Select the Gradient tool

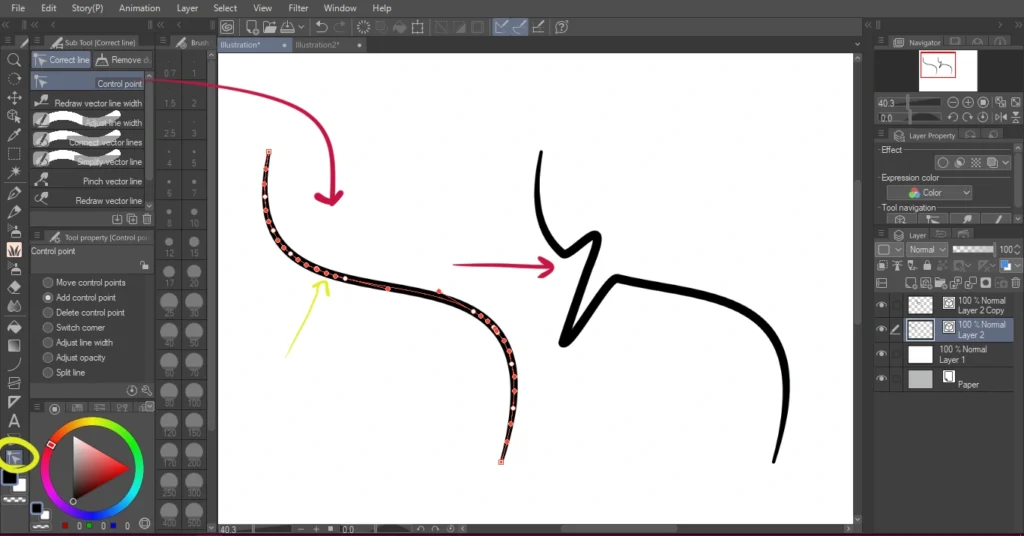pyautogui.click(x=14, y=345)
